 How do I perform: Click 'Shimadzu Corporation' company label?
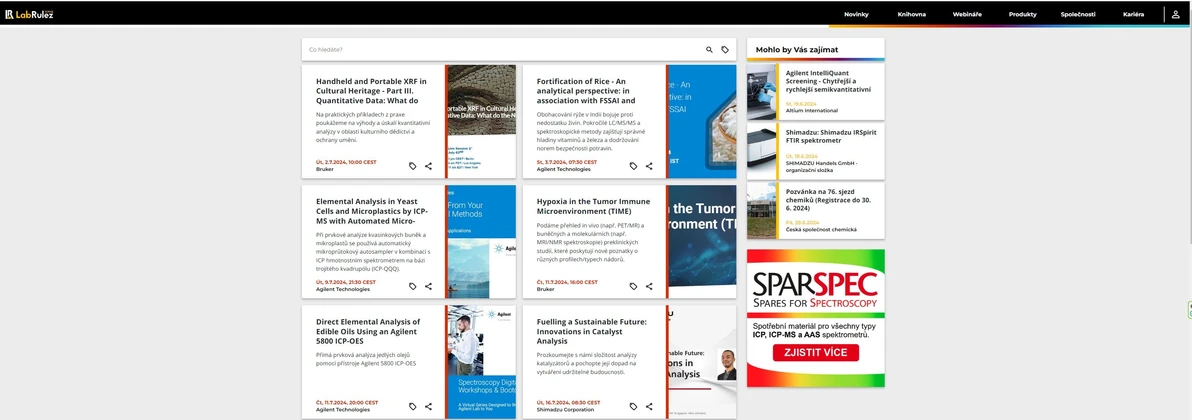coord(567,410)
